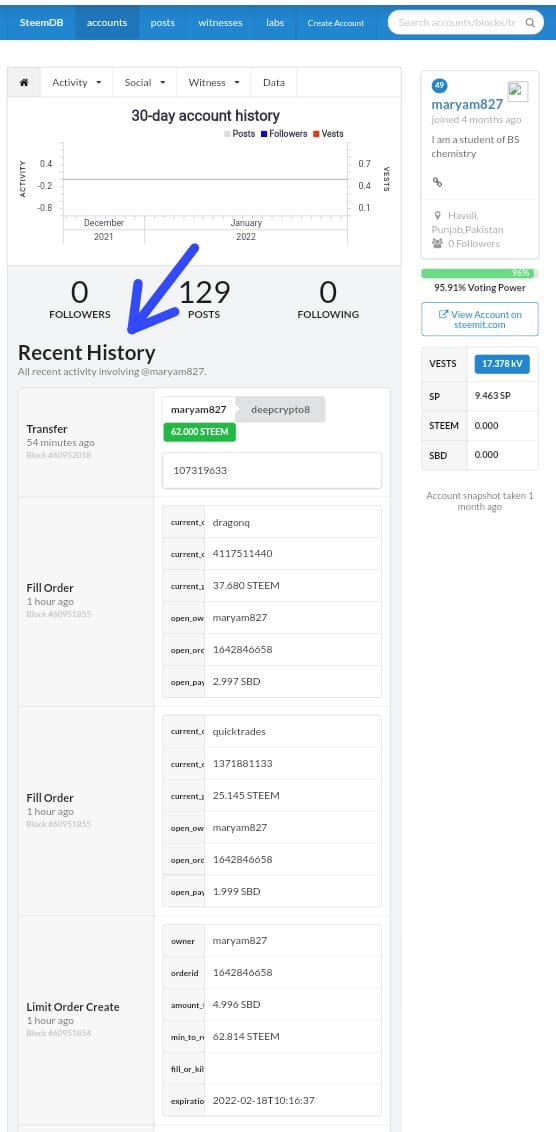Select the memo 107319633 field

272,470
